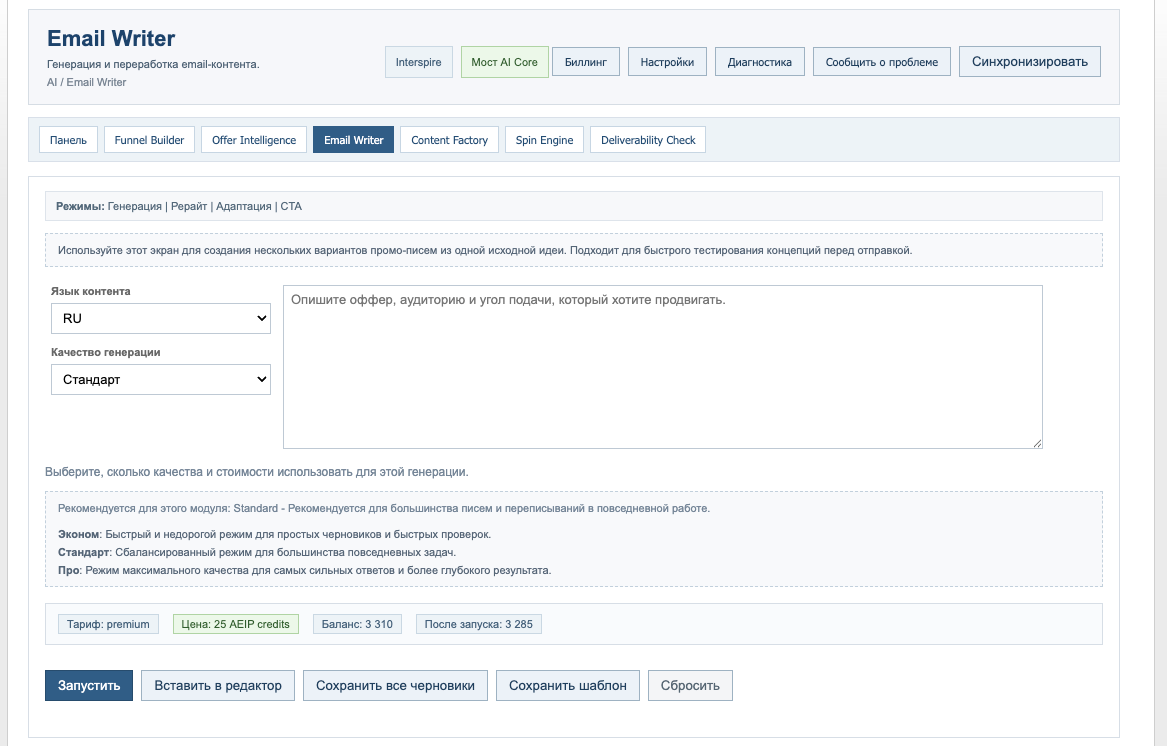Screen dimensions: 1167x746
Task: Open the Offer Intelligence tab
Action: pos(253,139)
